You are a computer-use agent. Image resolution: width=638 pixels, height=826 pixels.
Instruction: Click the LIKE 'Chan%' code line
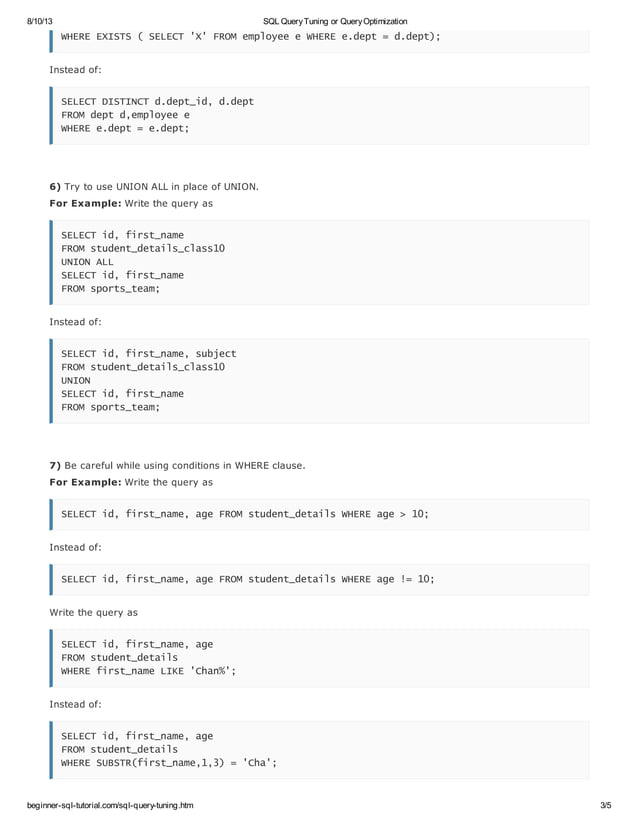(149, 671)
